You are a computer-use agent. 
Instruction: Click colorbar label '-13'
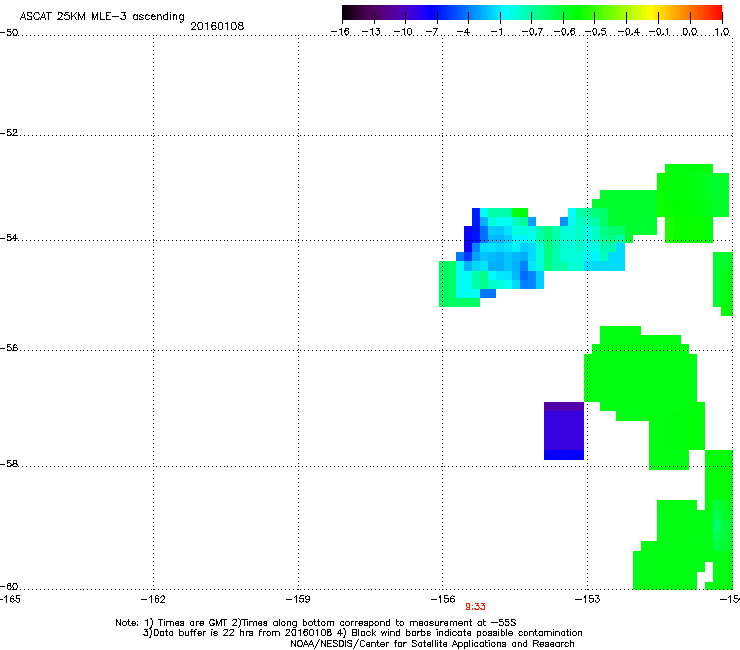click(x=371, y=32)
